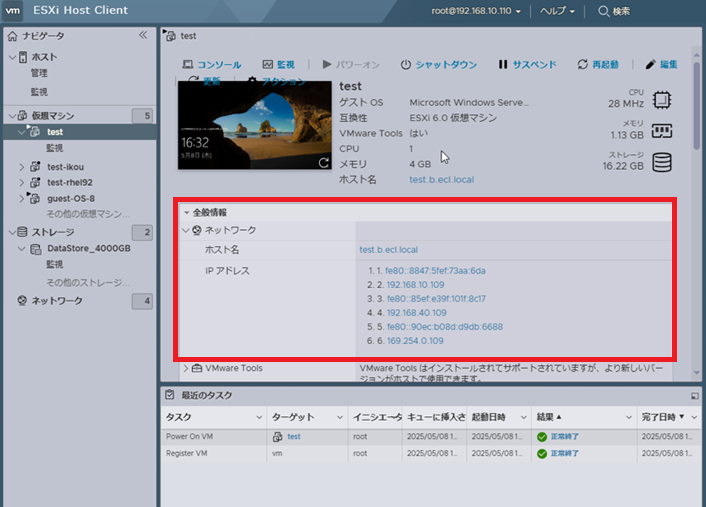Open the ターゲット column dropdown
This screenshot has width=706, height=507.
point(340,417)
